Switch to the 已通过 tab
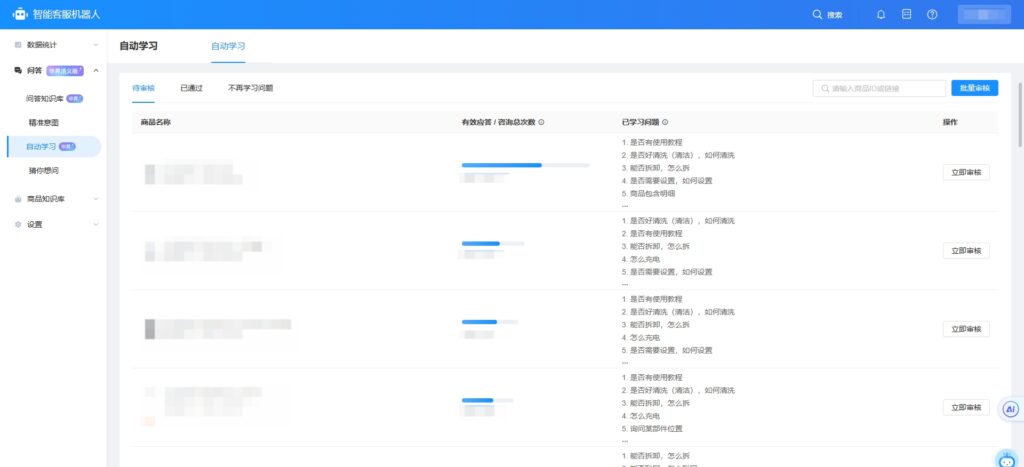This screenshot has width=1024, height=467. [x=191, y=88]
